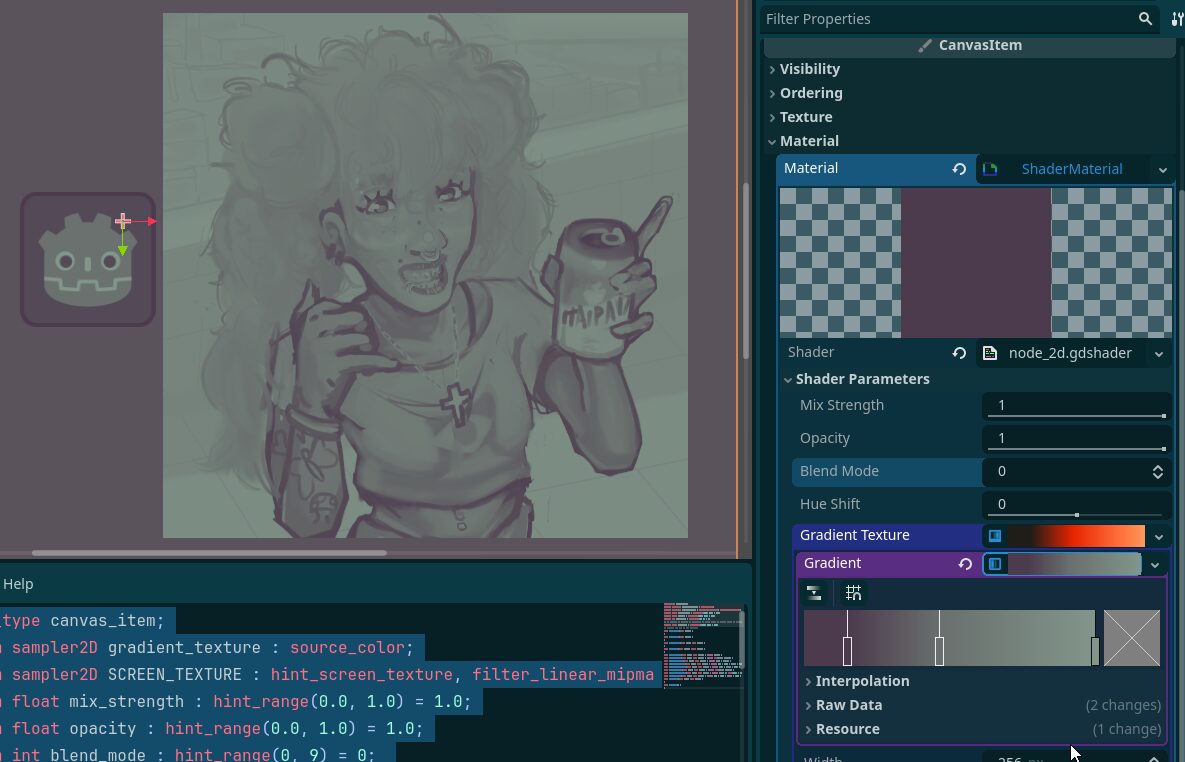The width and height of the screenshot is (1185, 762).
Task: Click the Mix Strength label
Action: click(842, 405)
